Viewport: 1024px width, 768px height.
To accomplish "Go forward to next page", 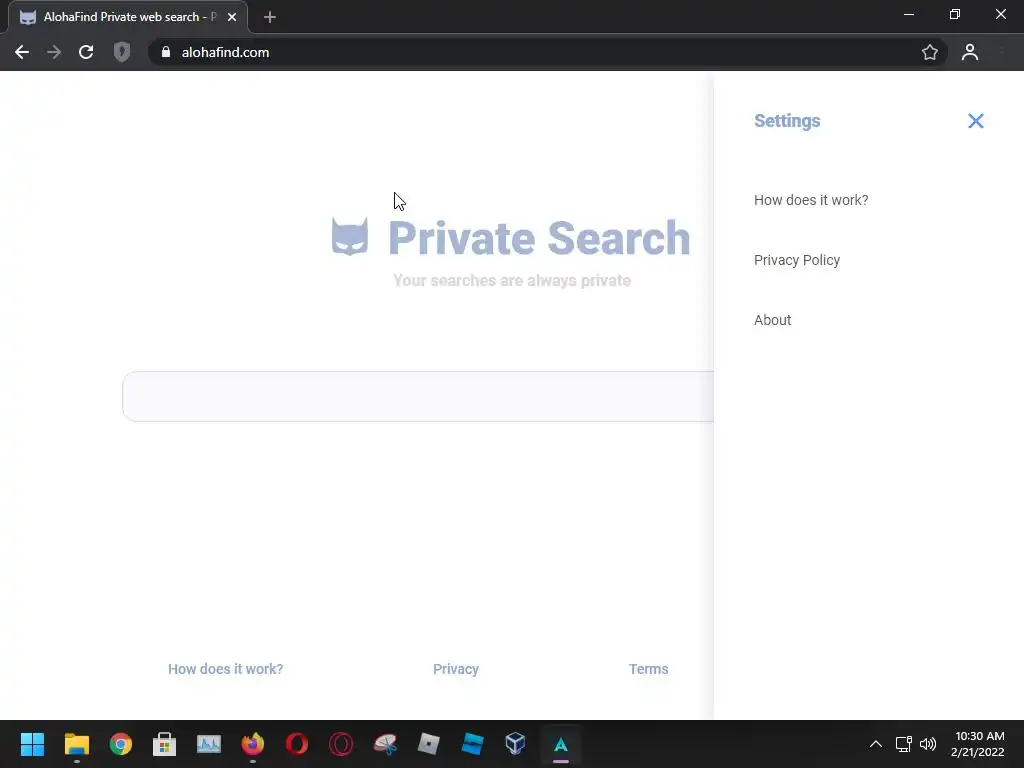I will tap(54, 52).
